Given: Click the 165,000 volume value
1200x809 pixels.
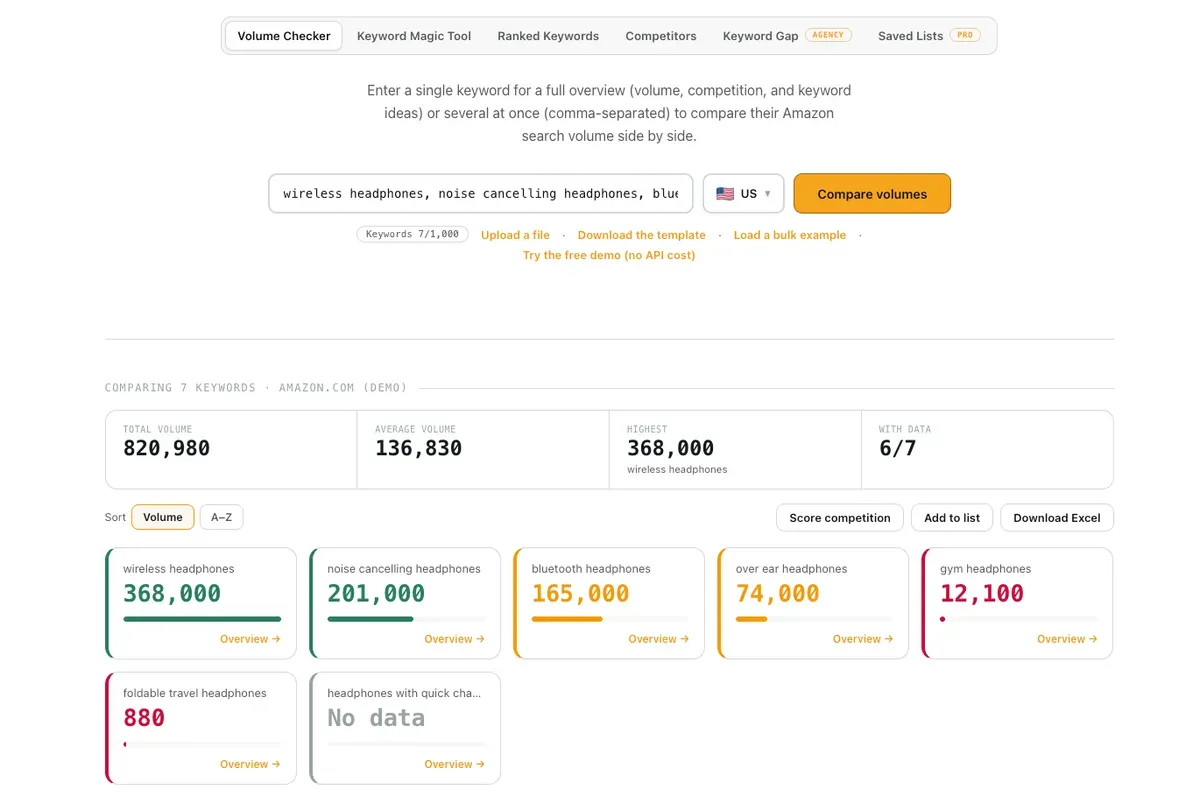Looking at the screenshot, I should point(580,593).
